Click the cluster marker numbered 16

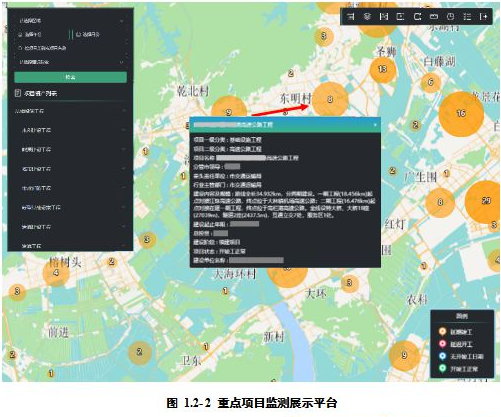[461, 114]
